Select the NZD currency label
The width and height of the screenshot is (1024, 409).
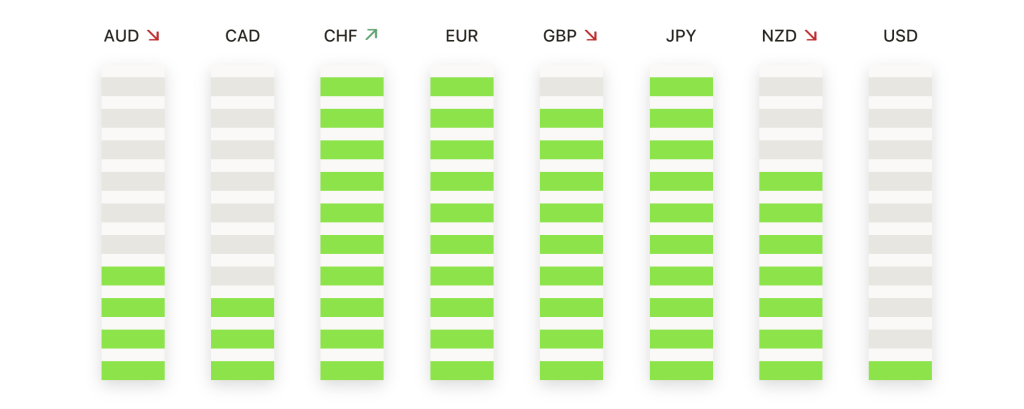pos(779,36)
